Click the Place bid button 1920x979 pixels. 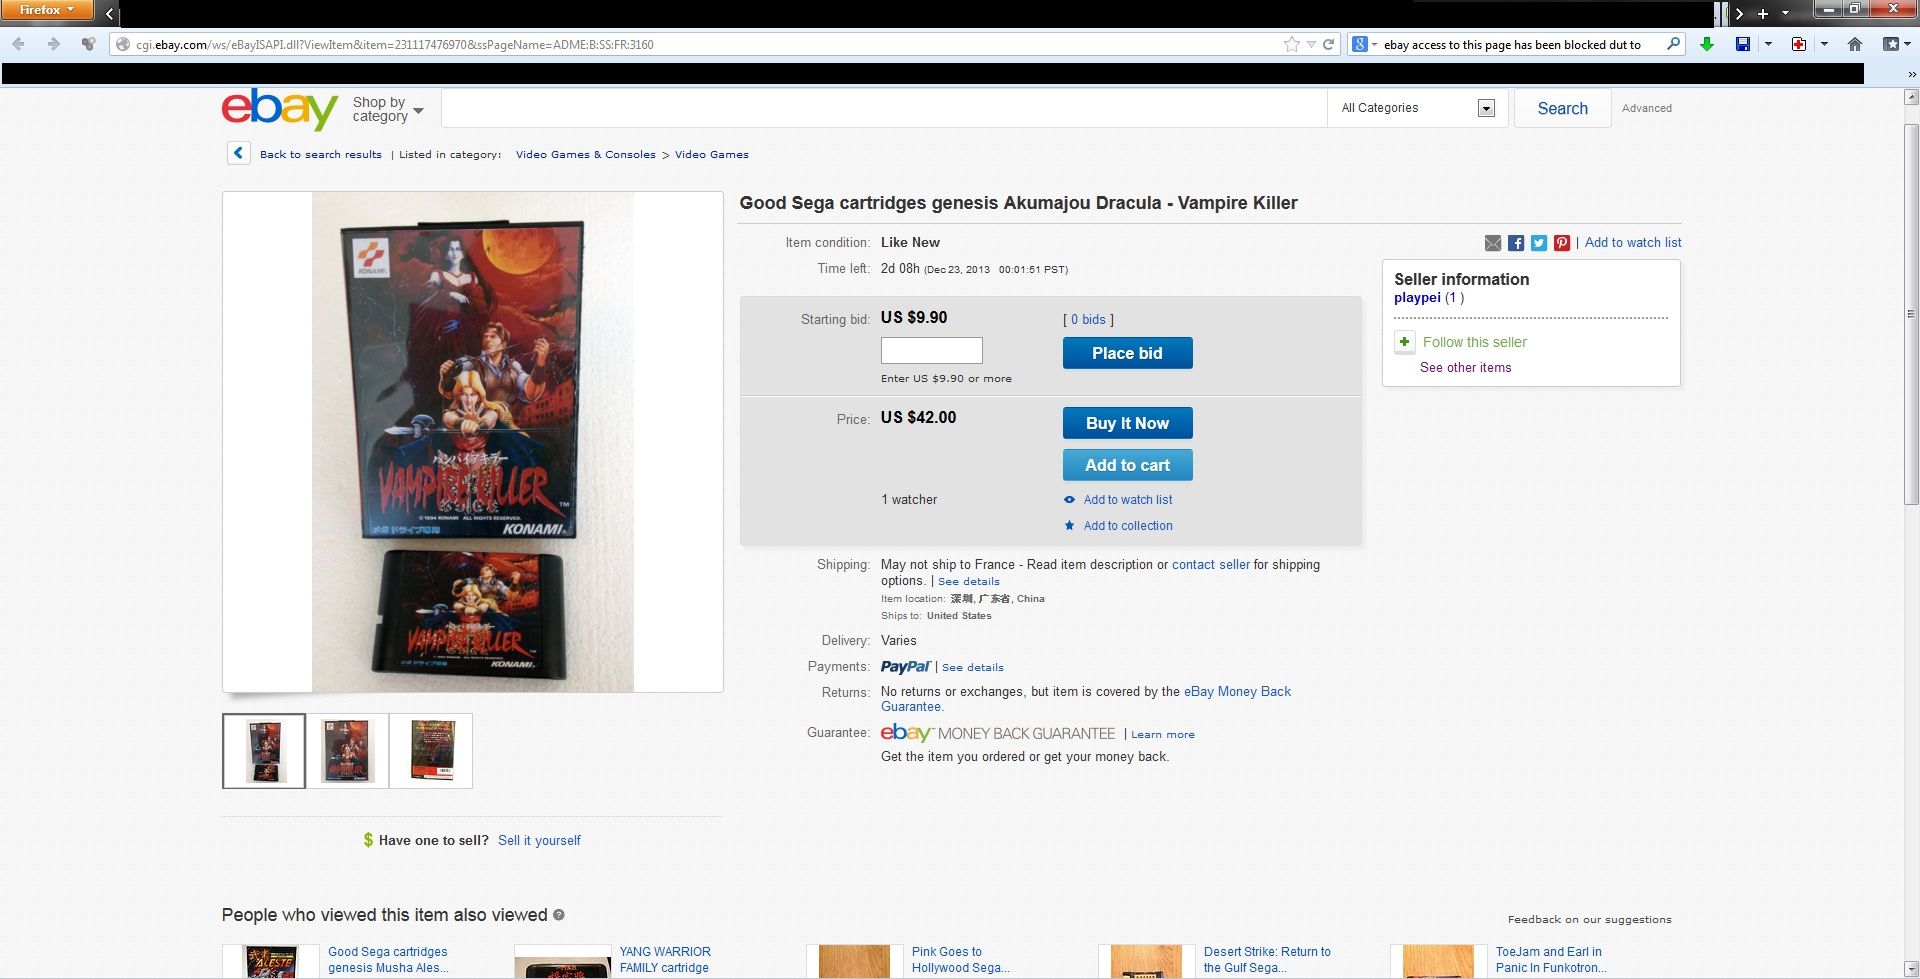pyautogui.click(x=1127, y=353)
